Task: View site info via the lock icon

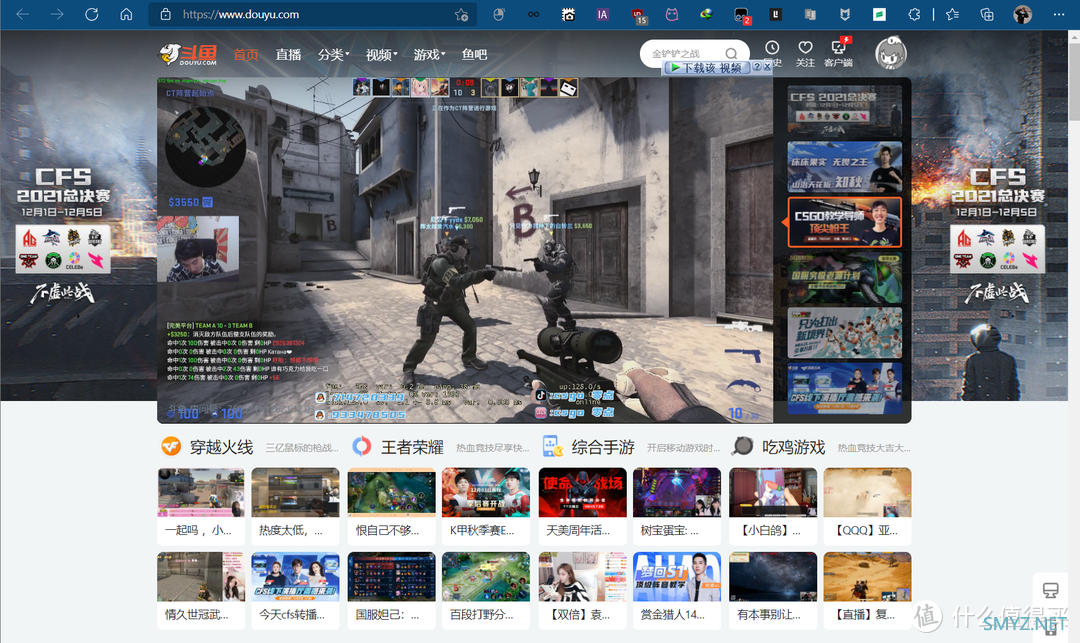Action: (165, 14)
